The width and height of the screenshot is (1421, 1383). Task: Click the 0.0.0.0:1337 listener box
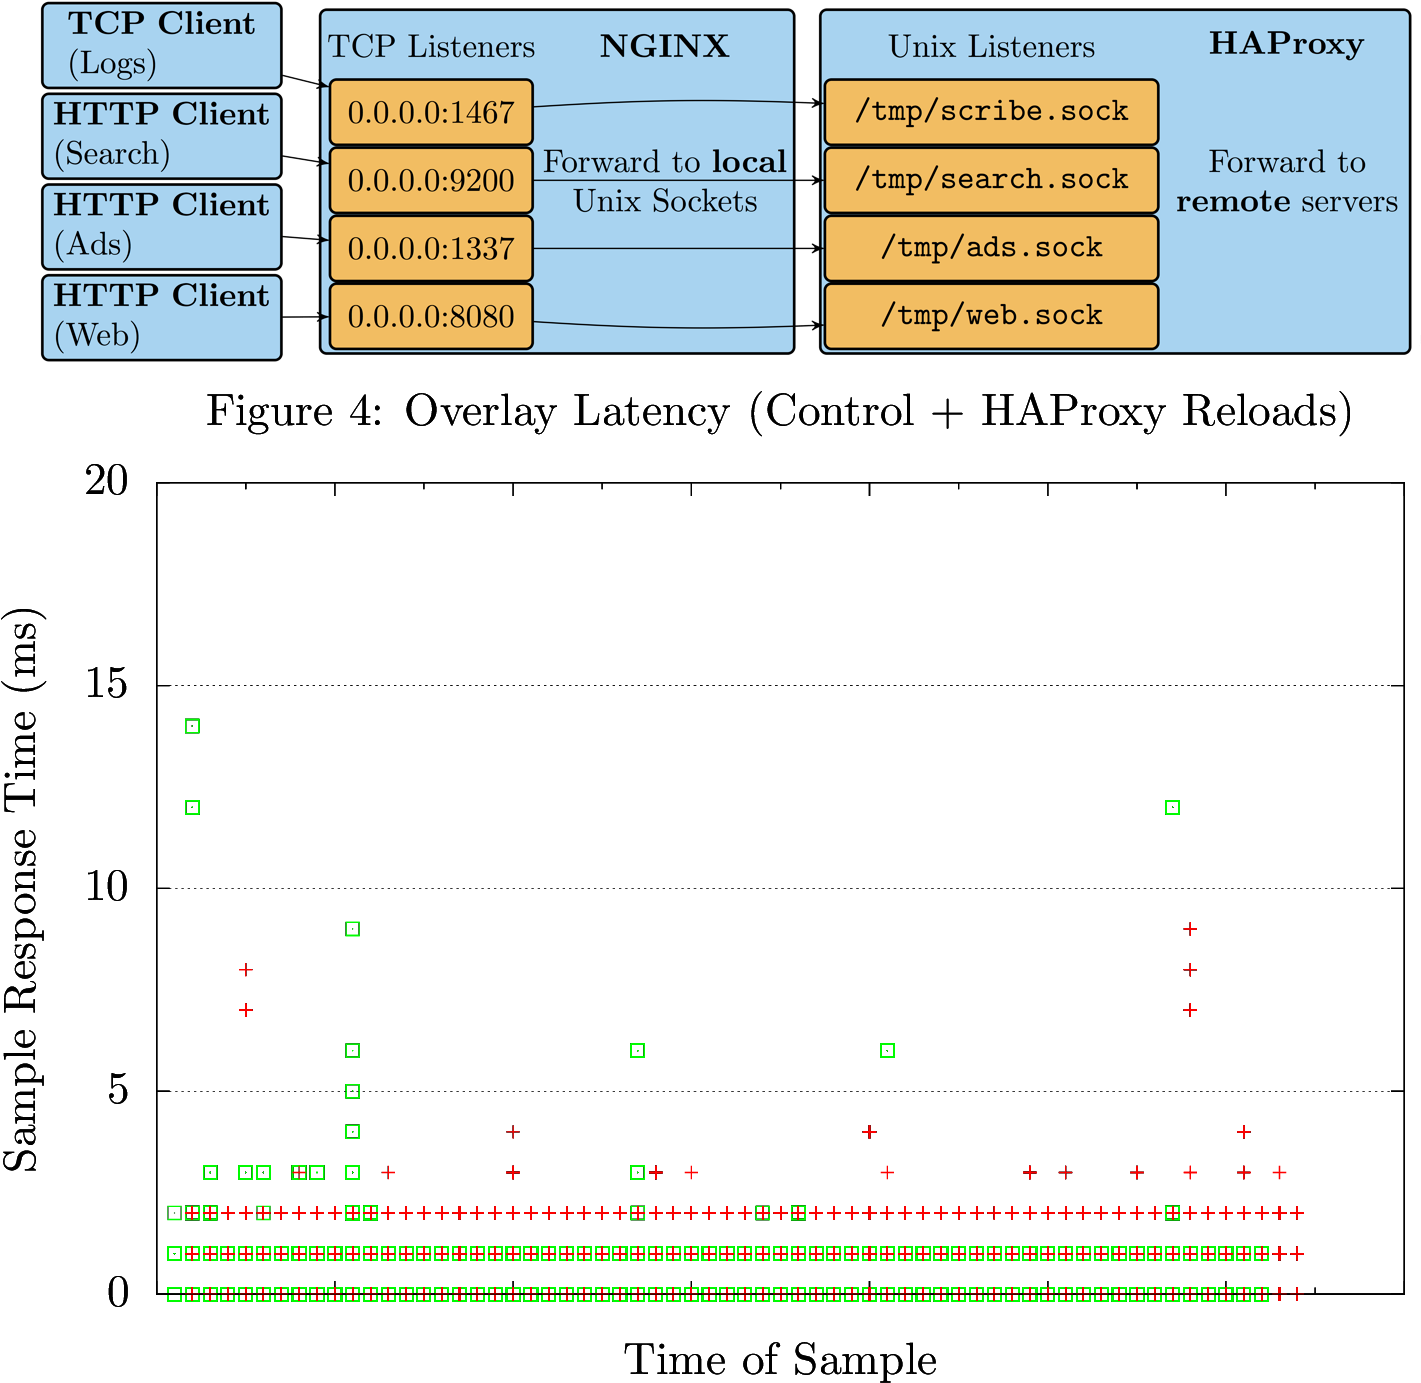click(431, 248)
